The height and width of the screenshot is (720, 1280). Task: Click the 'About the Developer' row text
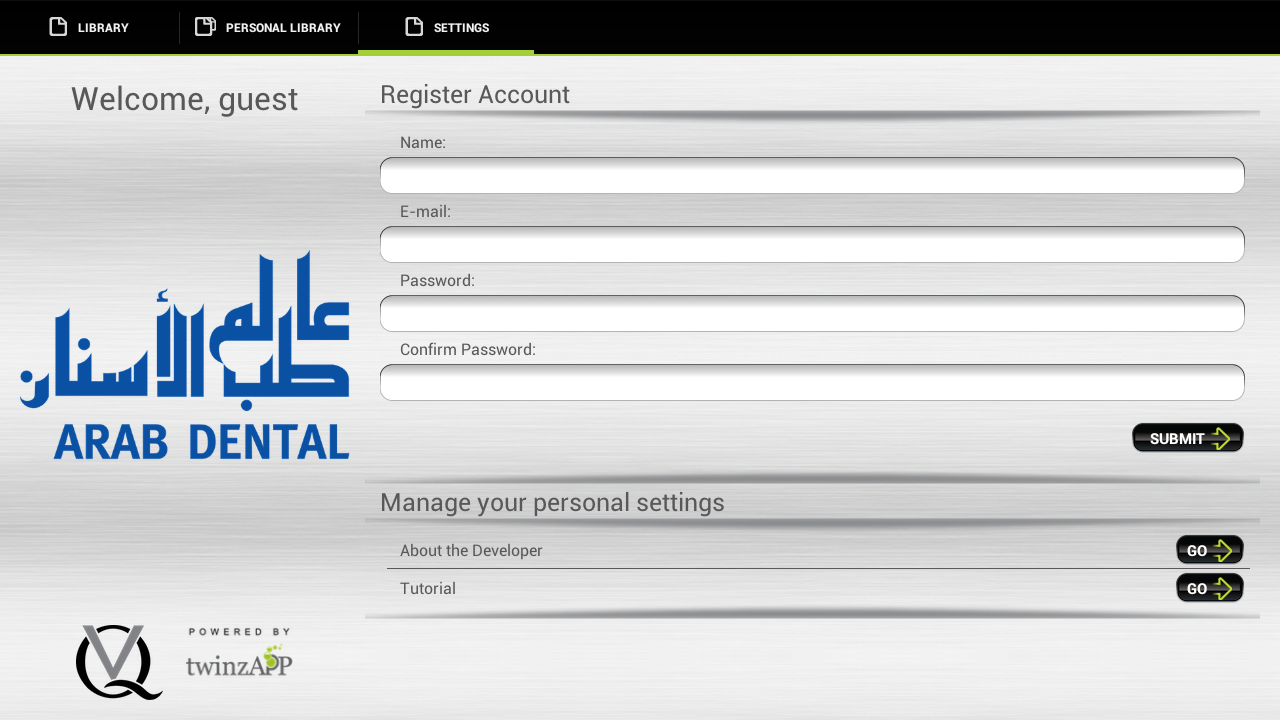pyautogui.click(x=471, y=551)
